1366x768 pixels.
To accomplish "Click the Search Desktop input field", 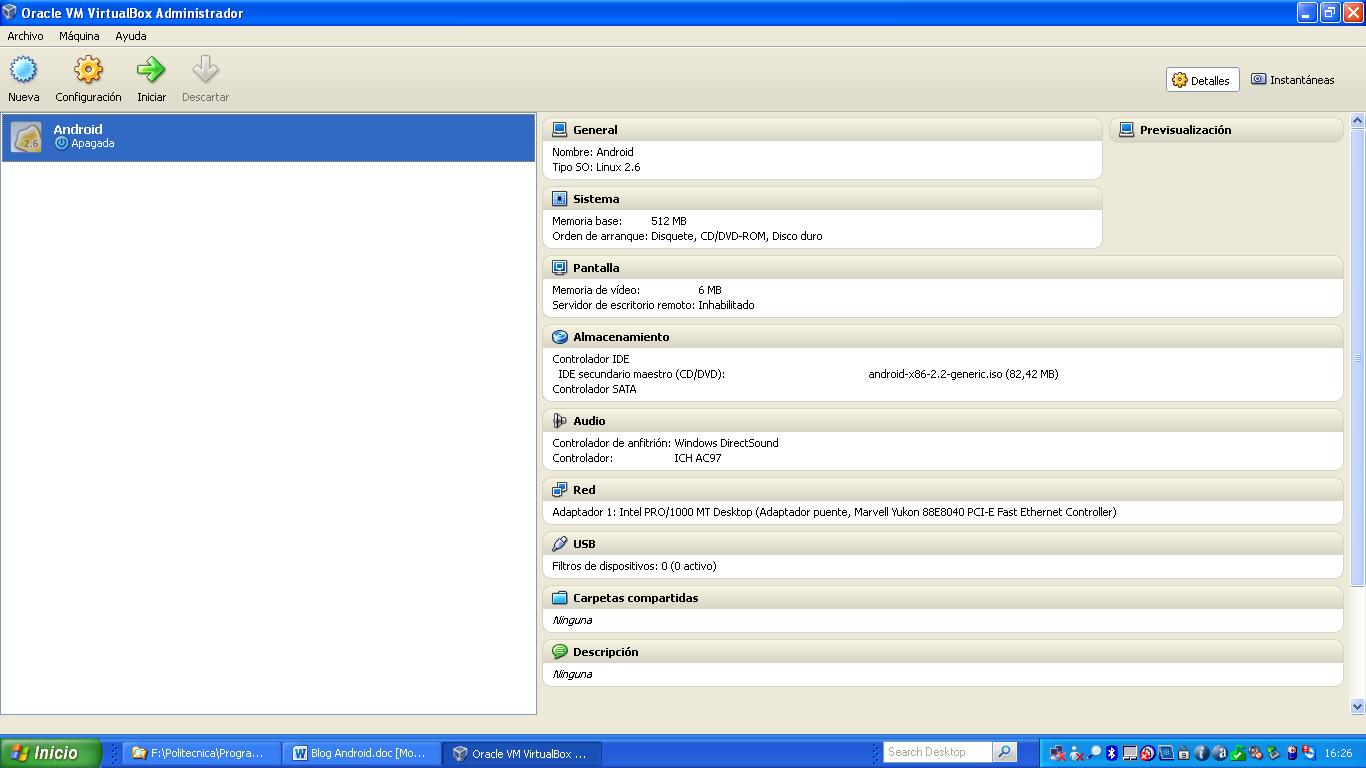I will coord(937,752).
